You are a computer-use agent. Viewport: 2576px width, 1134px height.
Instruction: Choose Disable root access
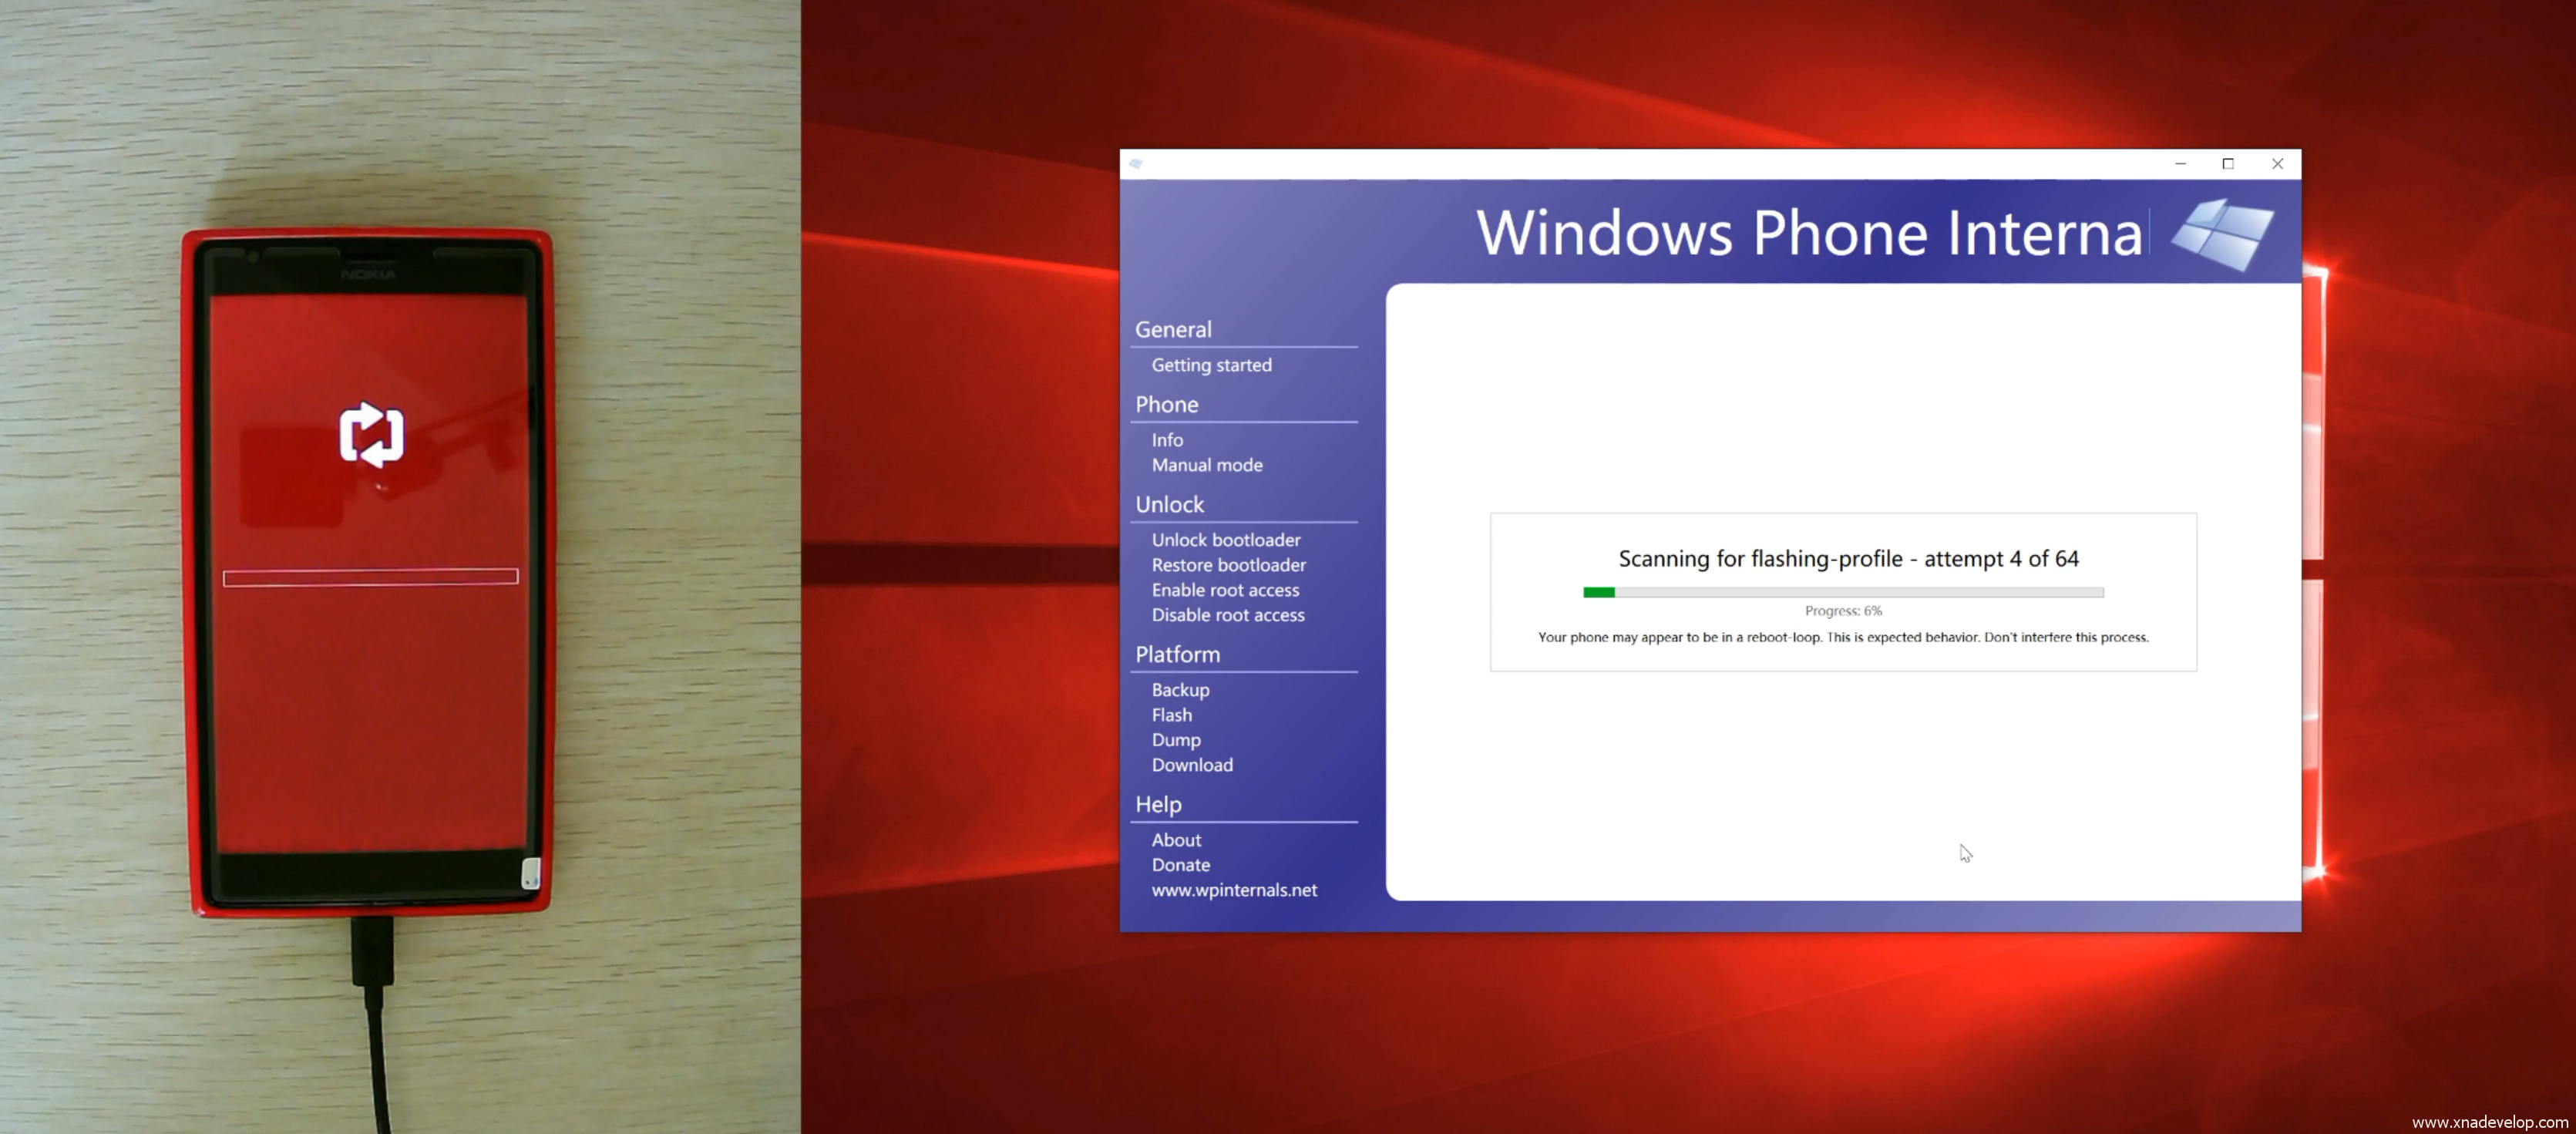click(1227, 615)
